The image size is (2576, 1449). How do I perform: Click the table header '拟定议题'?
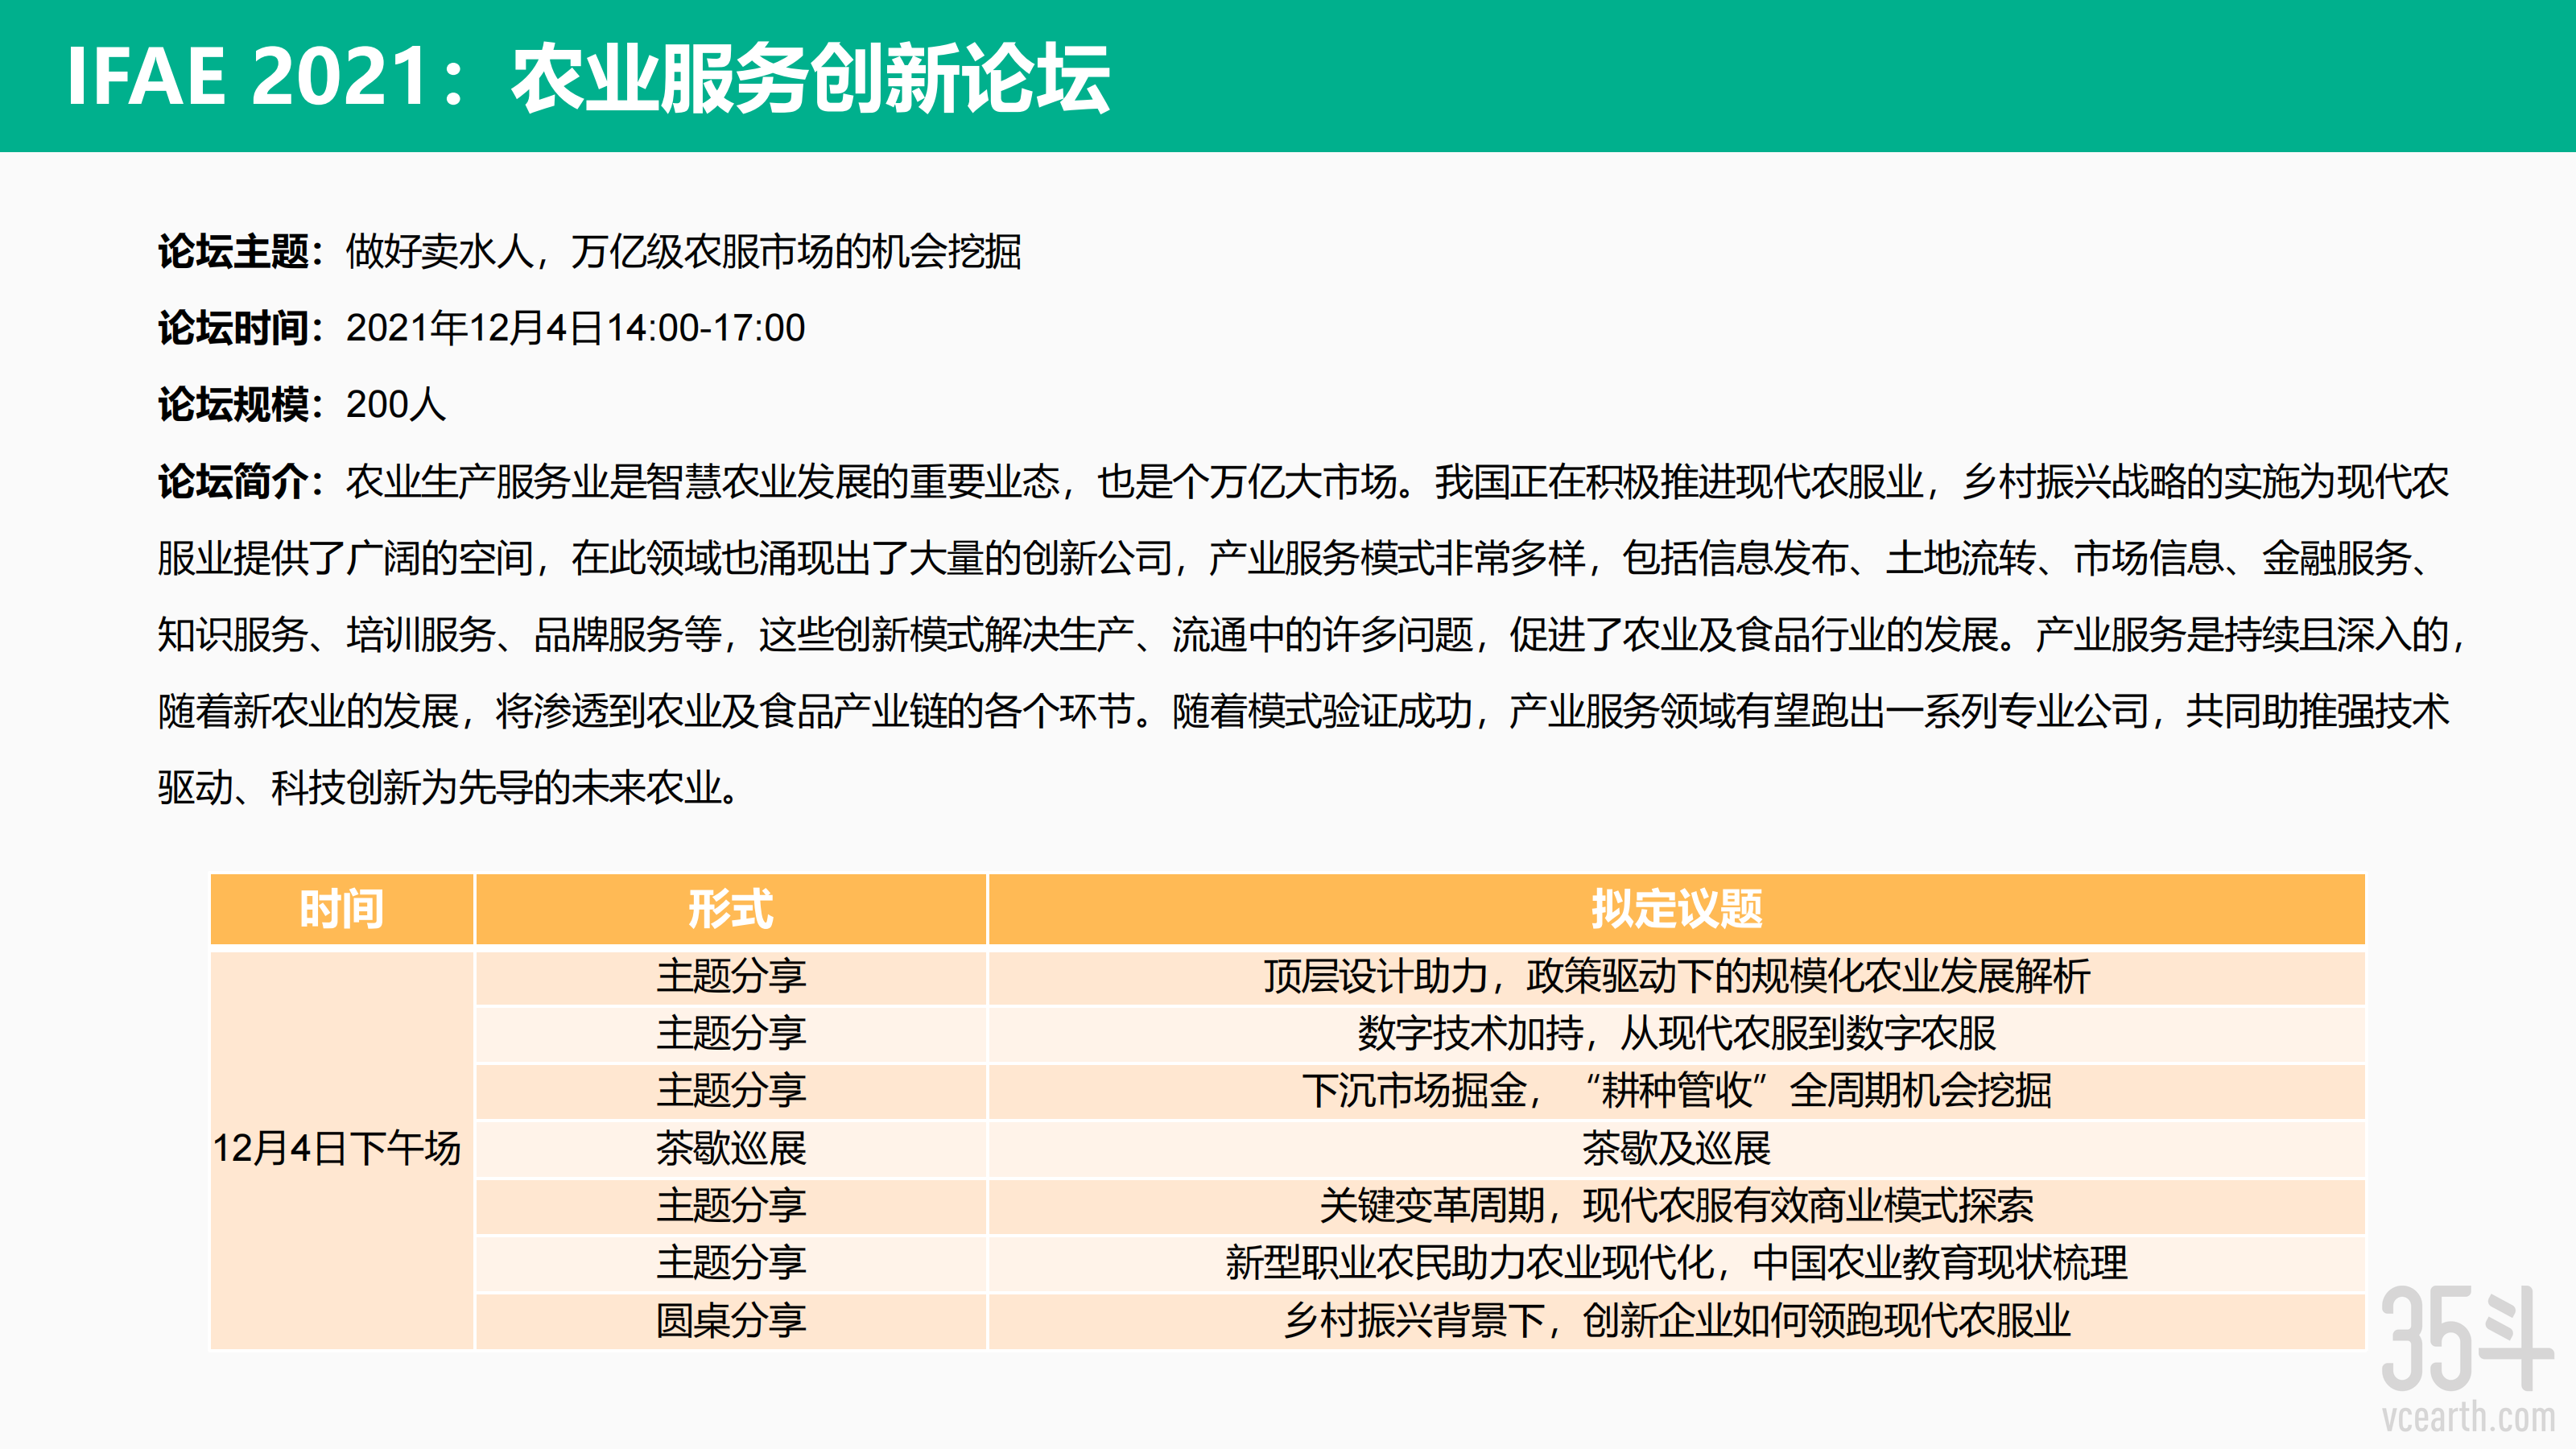pyautogui.click(x=1677, y=909)
